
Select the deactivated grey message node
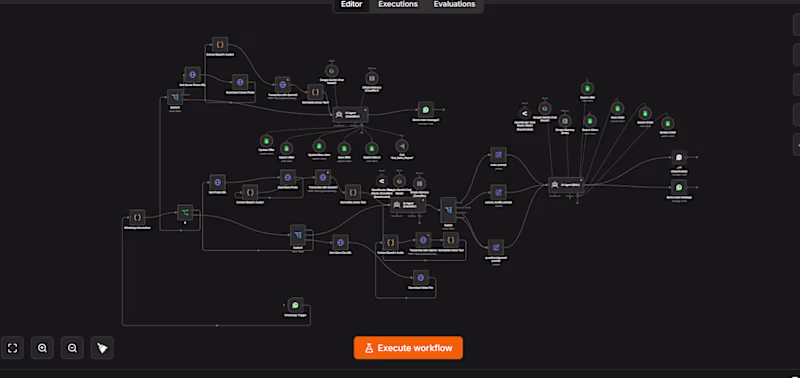(679, 158)
